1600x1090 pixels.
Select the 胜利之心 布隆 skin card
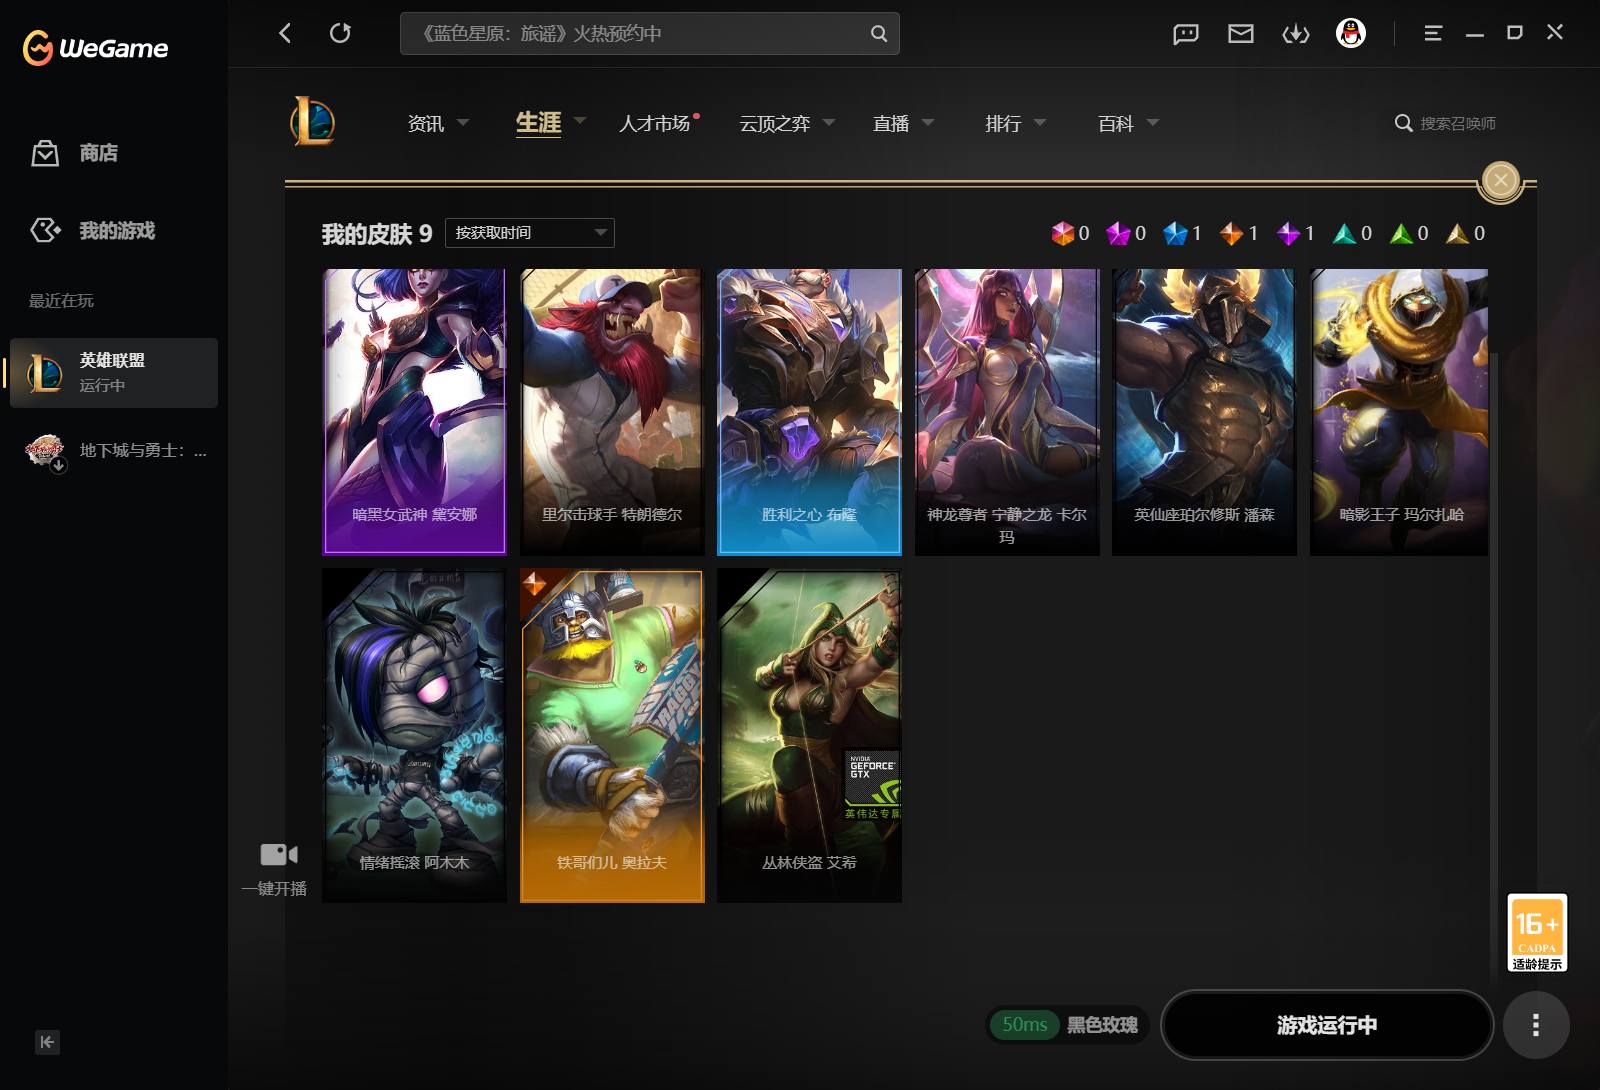click(x=809, y=411)
